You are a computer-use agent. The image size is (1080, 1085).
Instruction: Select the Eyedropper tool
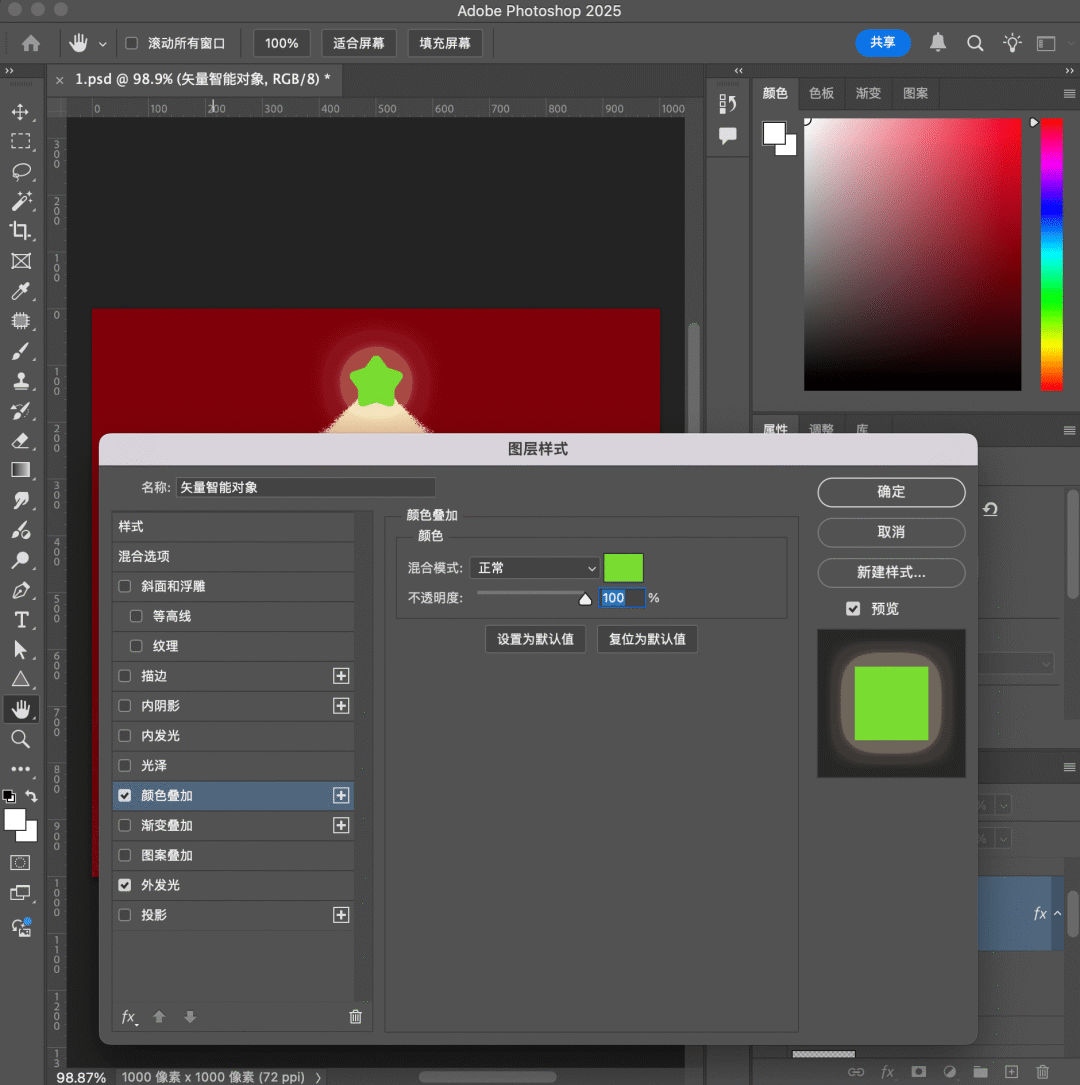[x=20, y=291]
